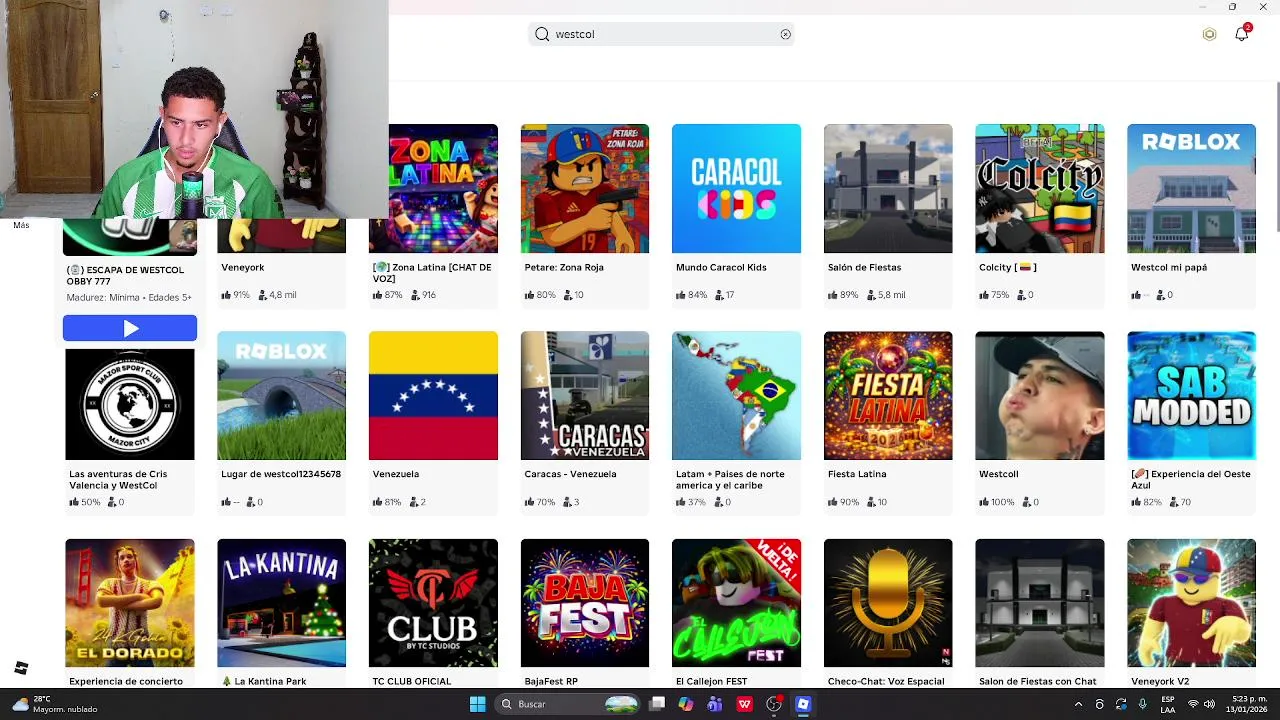This screenshot has height=720, width=1280.
Task: Open El Callejon FEST thumbnail
Action: [x=736, y=603]
